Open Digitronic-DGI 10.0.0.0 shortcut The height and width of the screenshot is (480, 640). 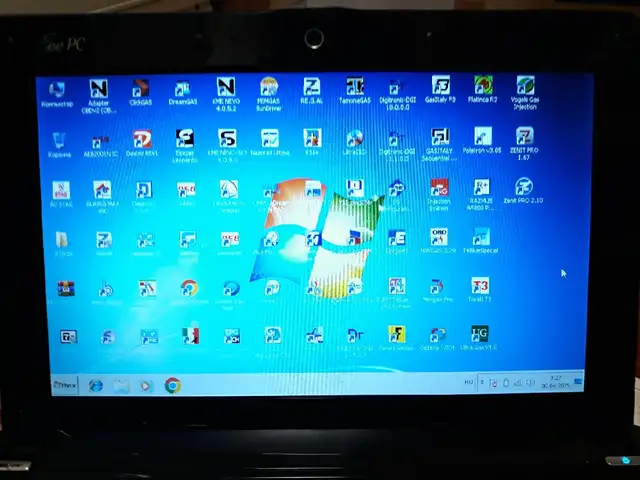click(397, 95)
